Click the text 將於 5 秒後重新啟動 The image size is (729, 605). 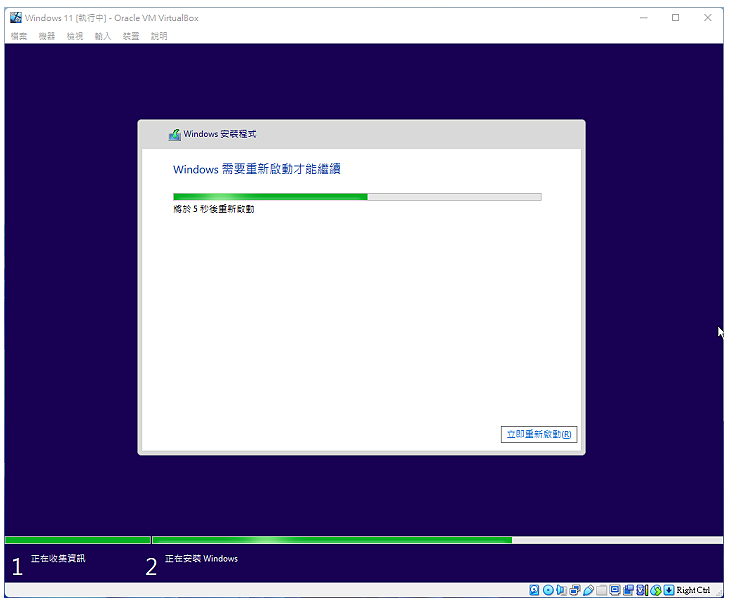[x=214, y=209]
